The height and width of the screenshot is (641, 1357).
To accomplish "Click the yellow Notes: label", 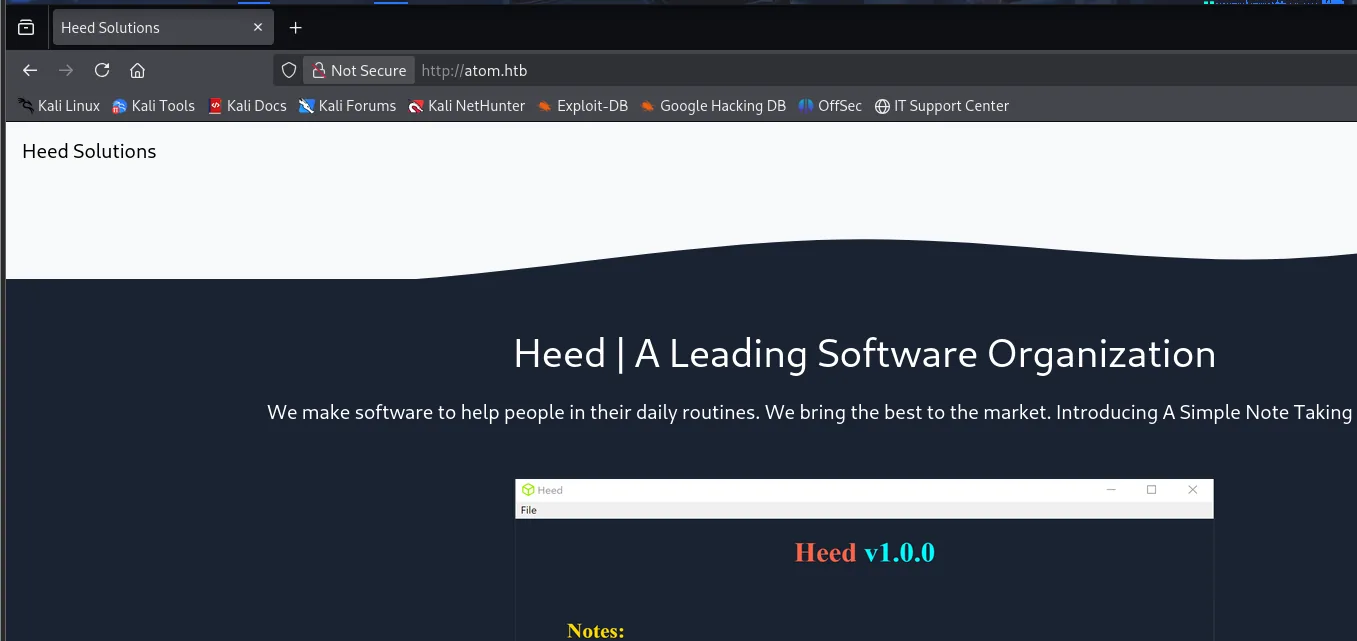I will coord(595,630).
